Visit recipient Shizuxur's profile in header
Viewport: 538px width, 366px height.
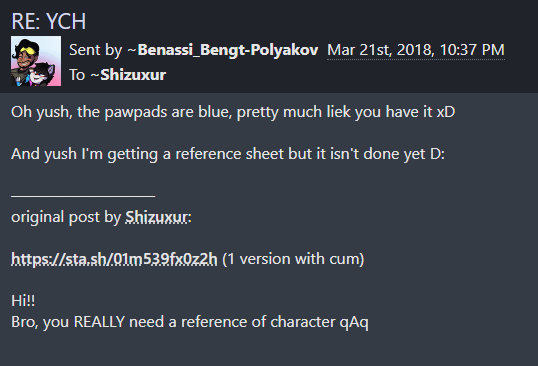pyautogui.click(x=133, y=75)
